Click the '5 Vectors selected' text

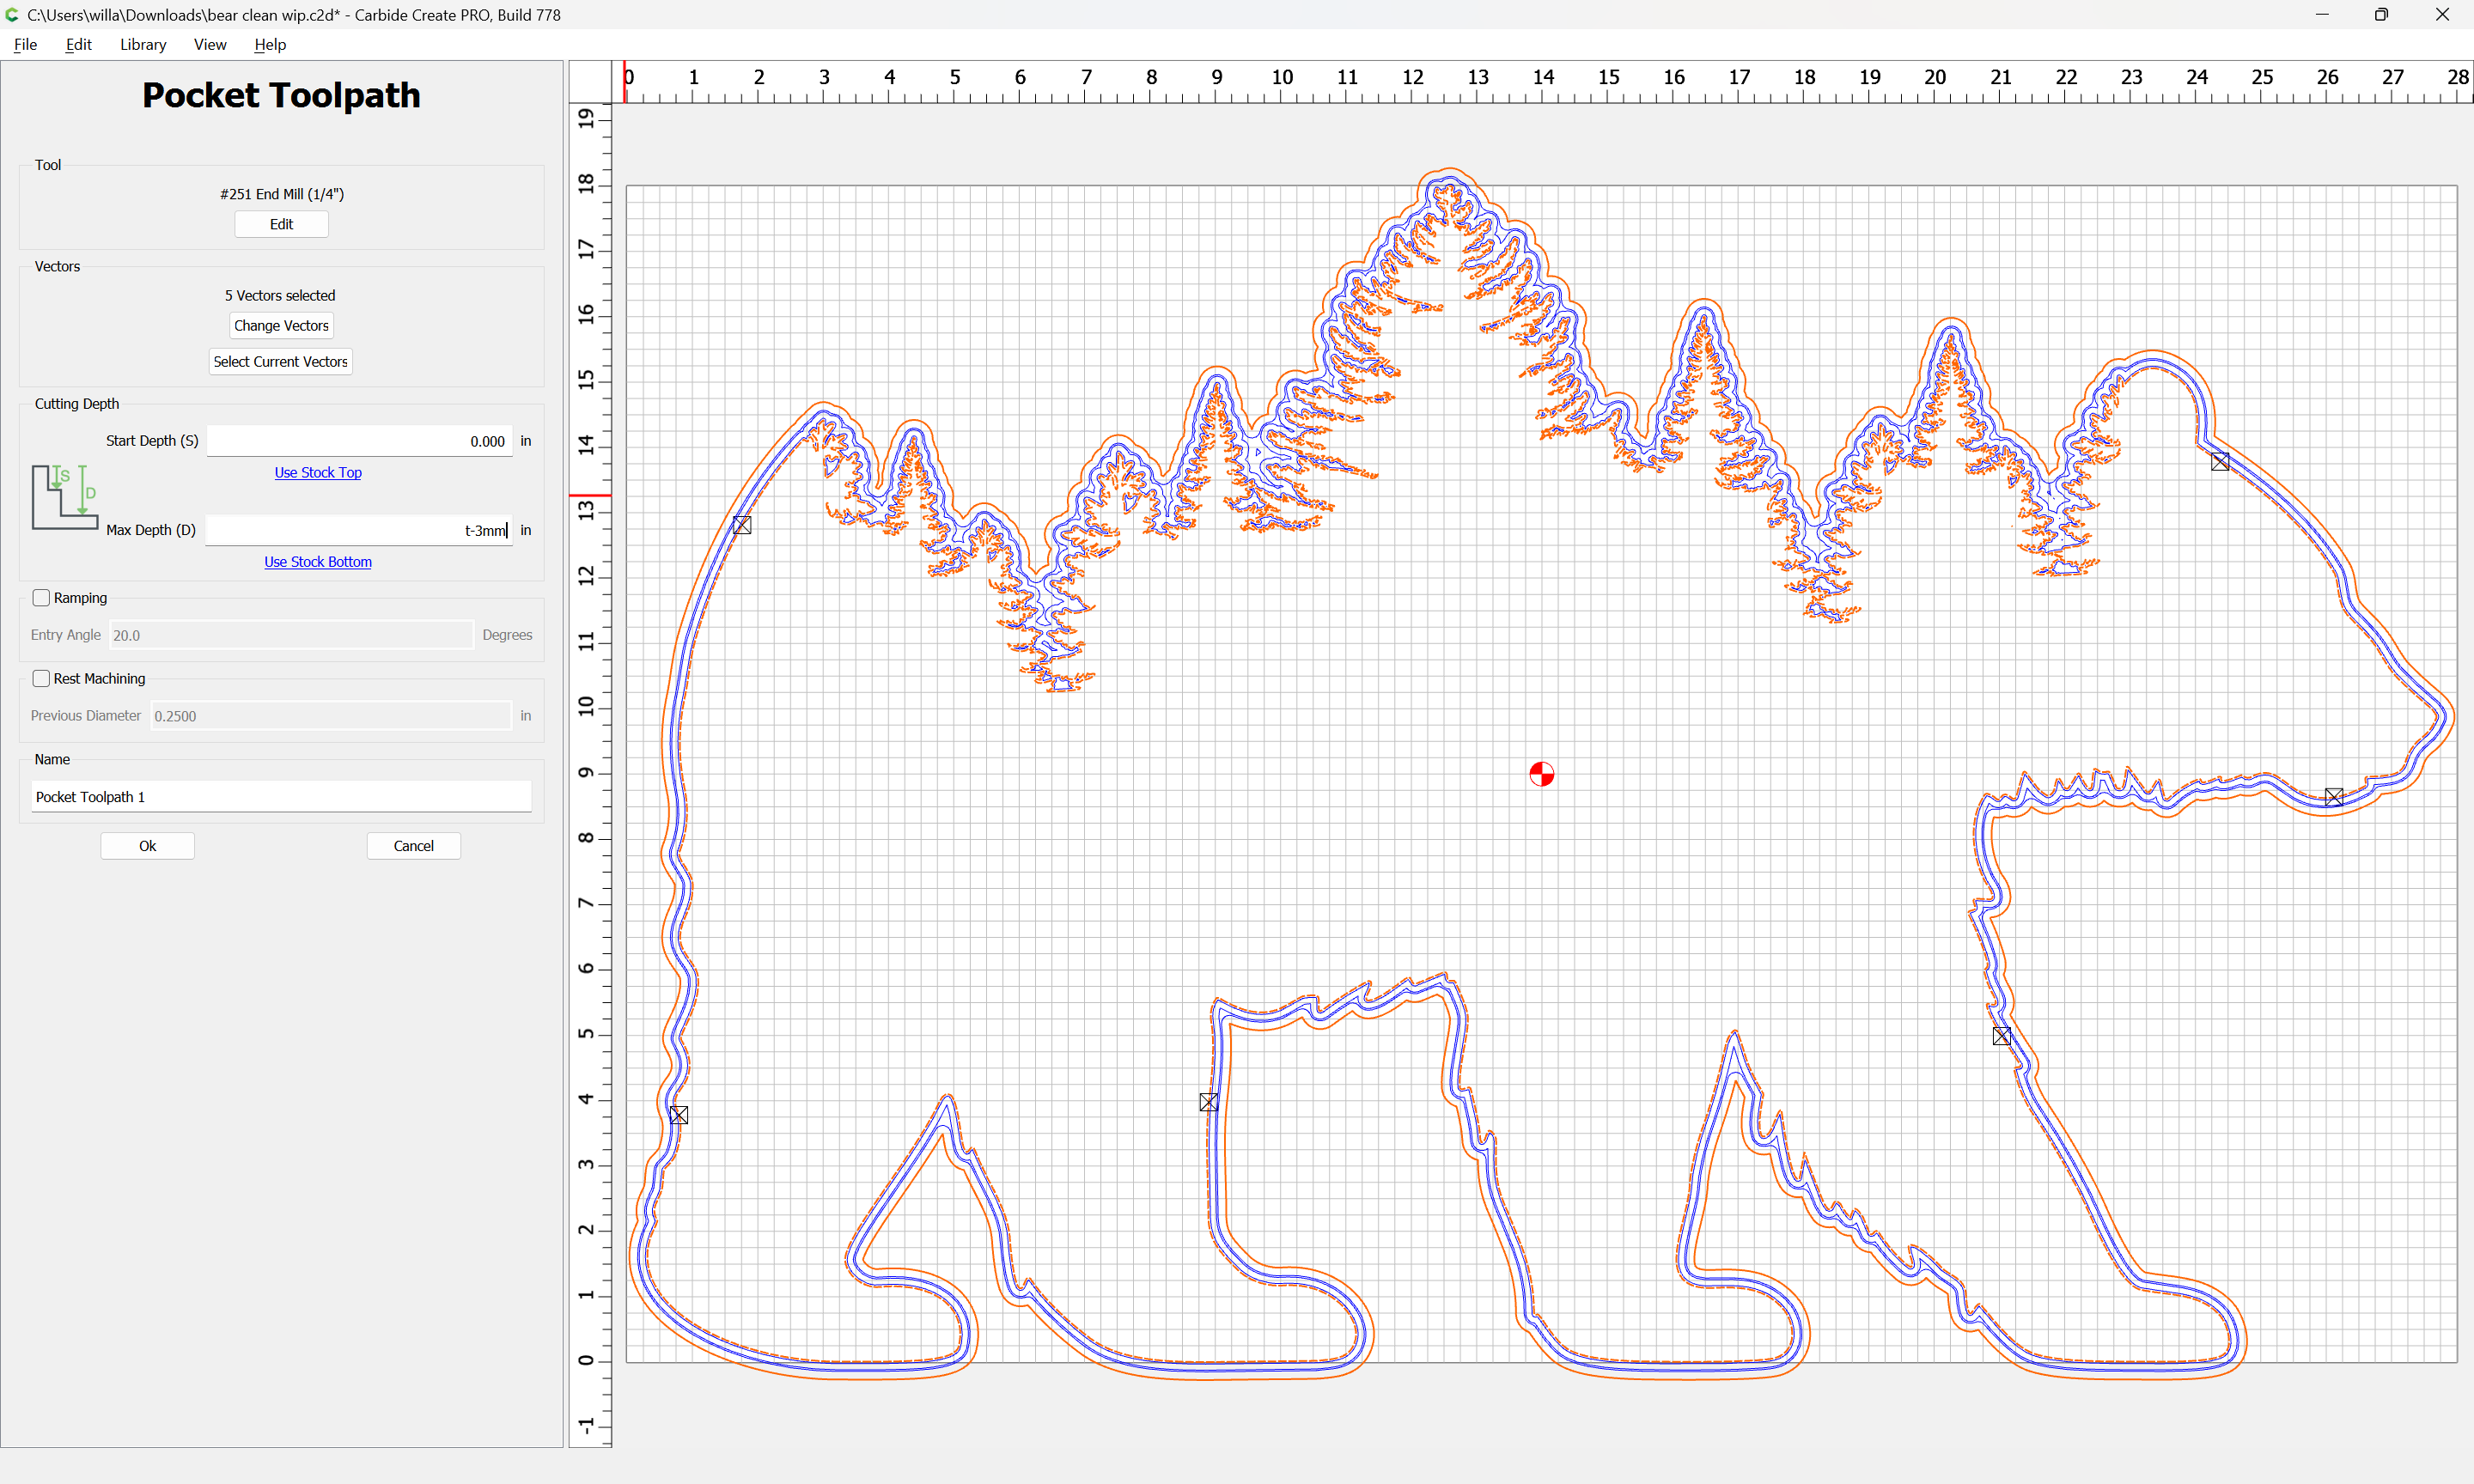(x=280, y=295)
